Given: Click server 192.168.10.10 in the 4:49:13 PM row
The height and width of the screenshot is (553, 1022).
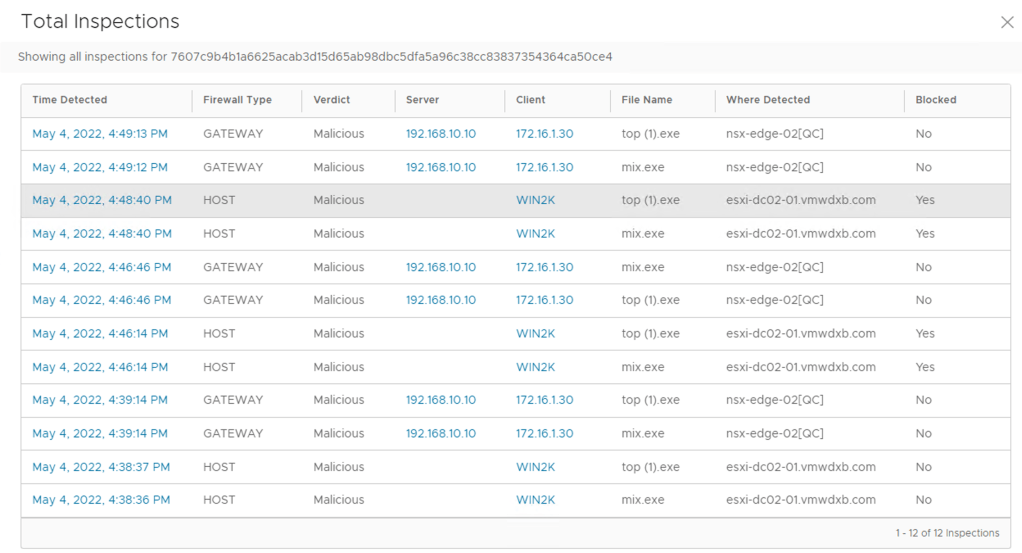Looking at the screenshot, I should click(x=441, y=134).
